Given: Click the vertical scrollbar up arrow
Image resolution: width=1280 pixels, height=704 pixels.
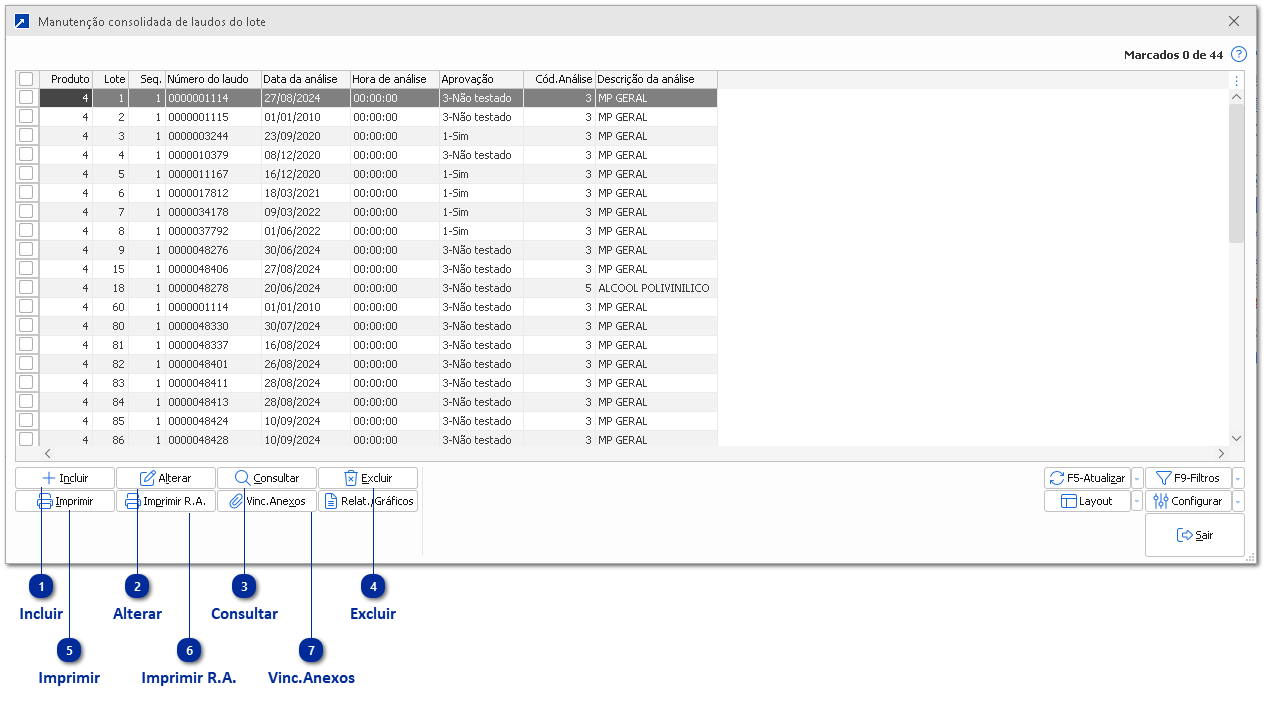Looking at the screenshot, I should click(x=1236, y=97).
